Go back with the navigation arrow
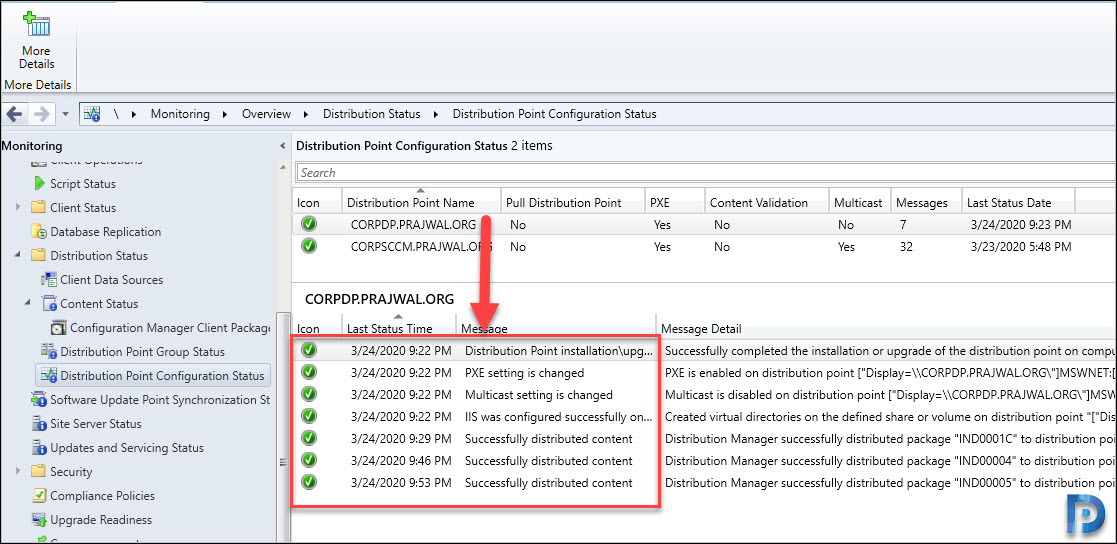Viewport: 1117px width, 544px height. pyautogui.click(x=15, y=114)
